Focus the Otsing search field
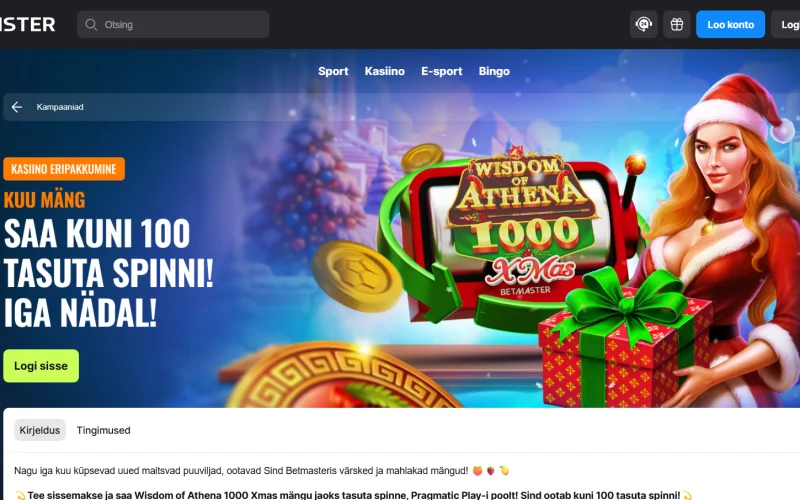Image resolution: width=800 pixels, height=500 pixels. [173, 24]
